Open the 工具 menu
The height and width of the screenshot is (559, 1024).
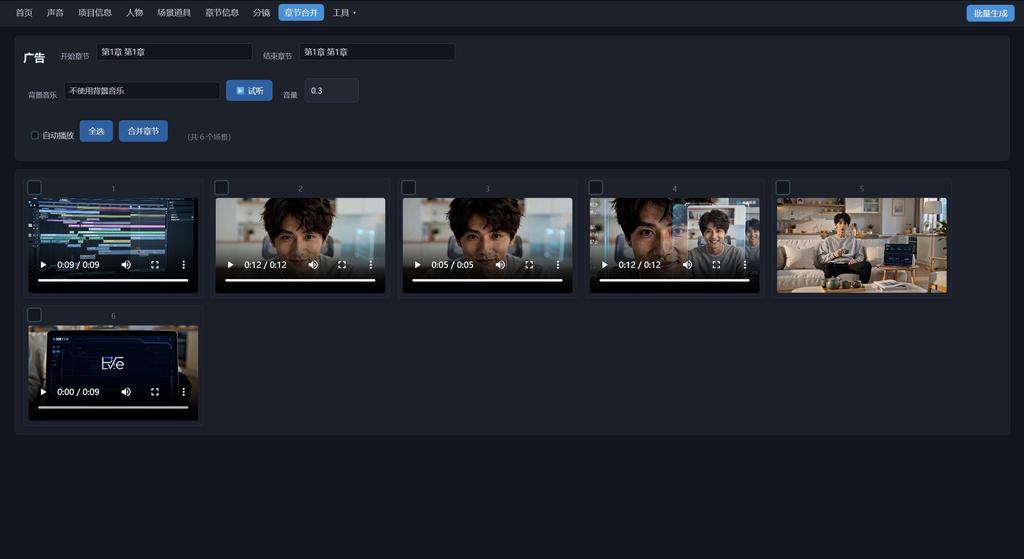[344, 12]
